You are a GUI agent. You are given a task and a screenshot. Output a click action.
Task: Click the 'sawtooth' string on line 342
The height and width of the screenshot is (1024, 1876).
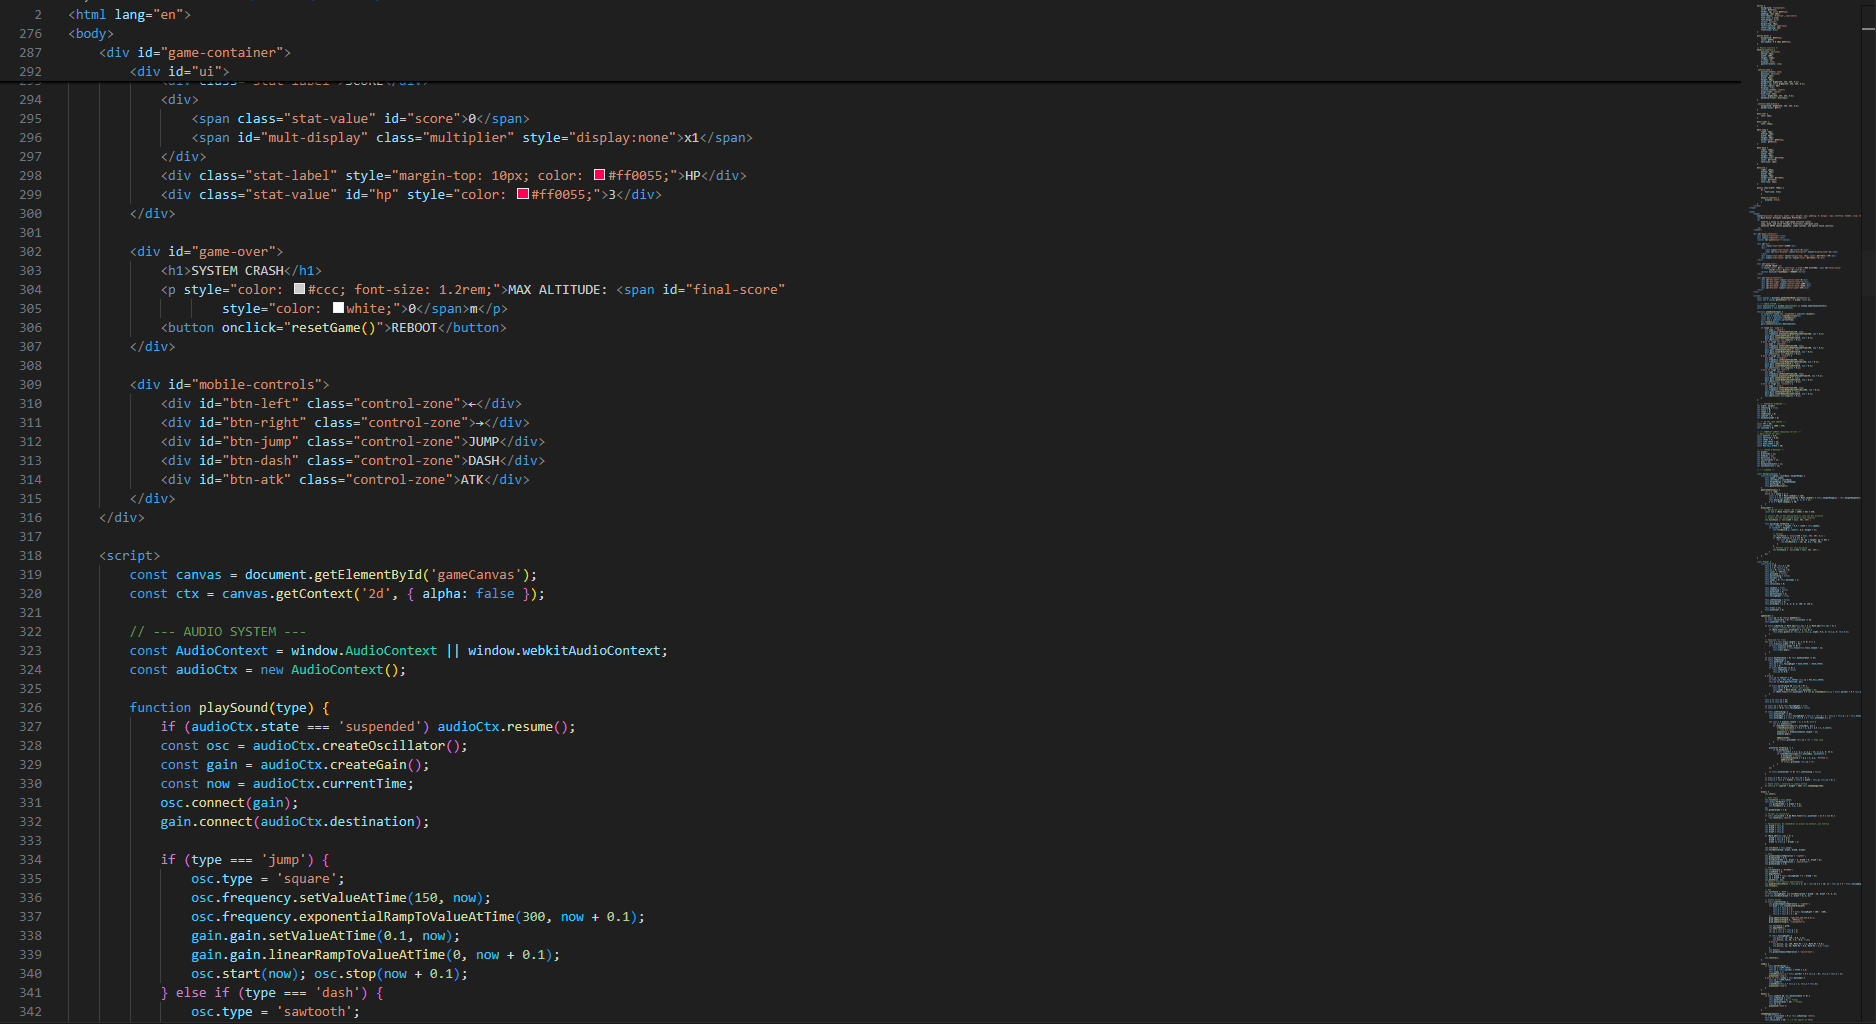tap(314, 1011)
